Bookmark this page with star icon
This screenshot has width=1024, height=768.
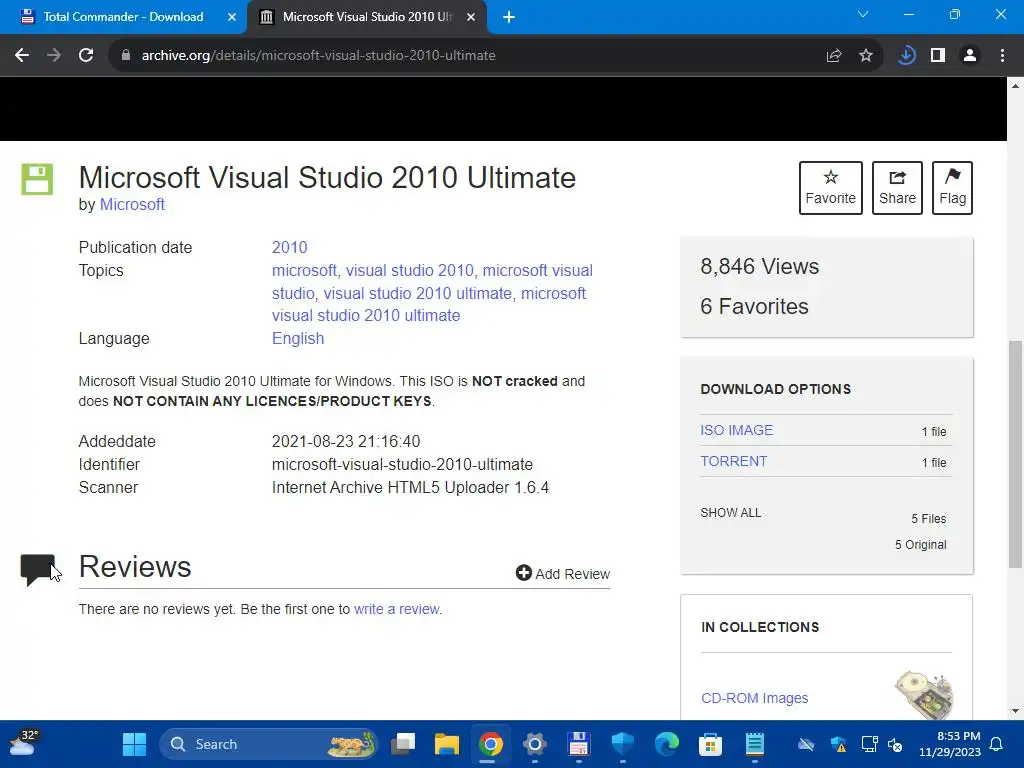pyautogui.click(x=866, y=56)
